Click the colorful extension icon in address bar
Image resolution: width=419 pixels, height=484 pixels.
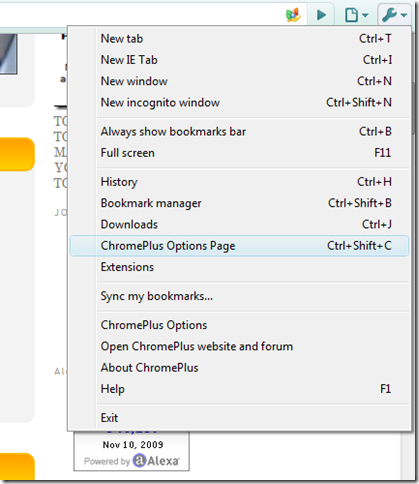(x=293, y=15)
